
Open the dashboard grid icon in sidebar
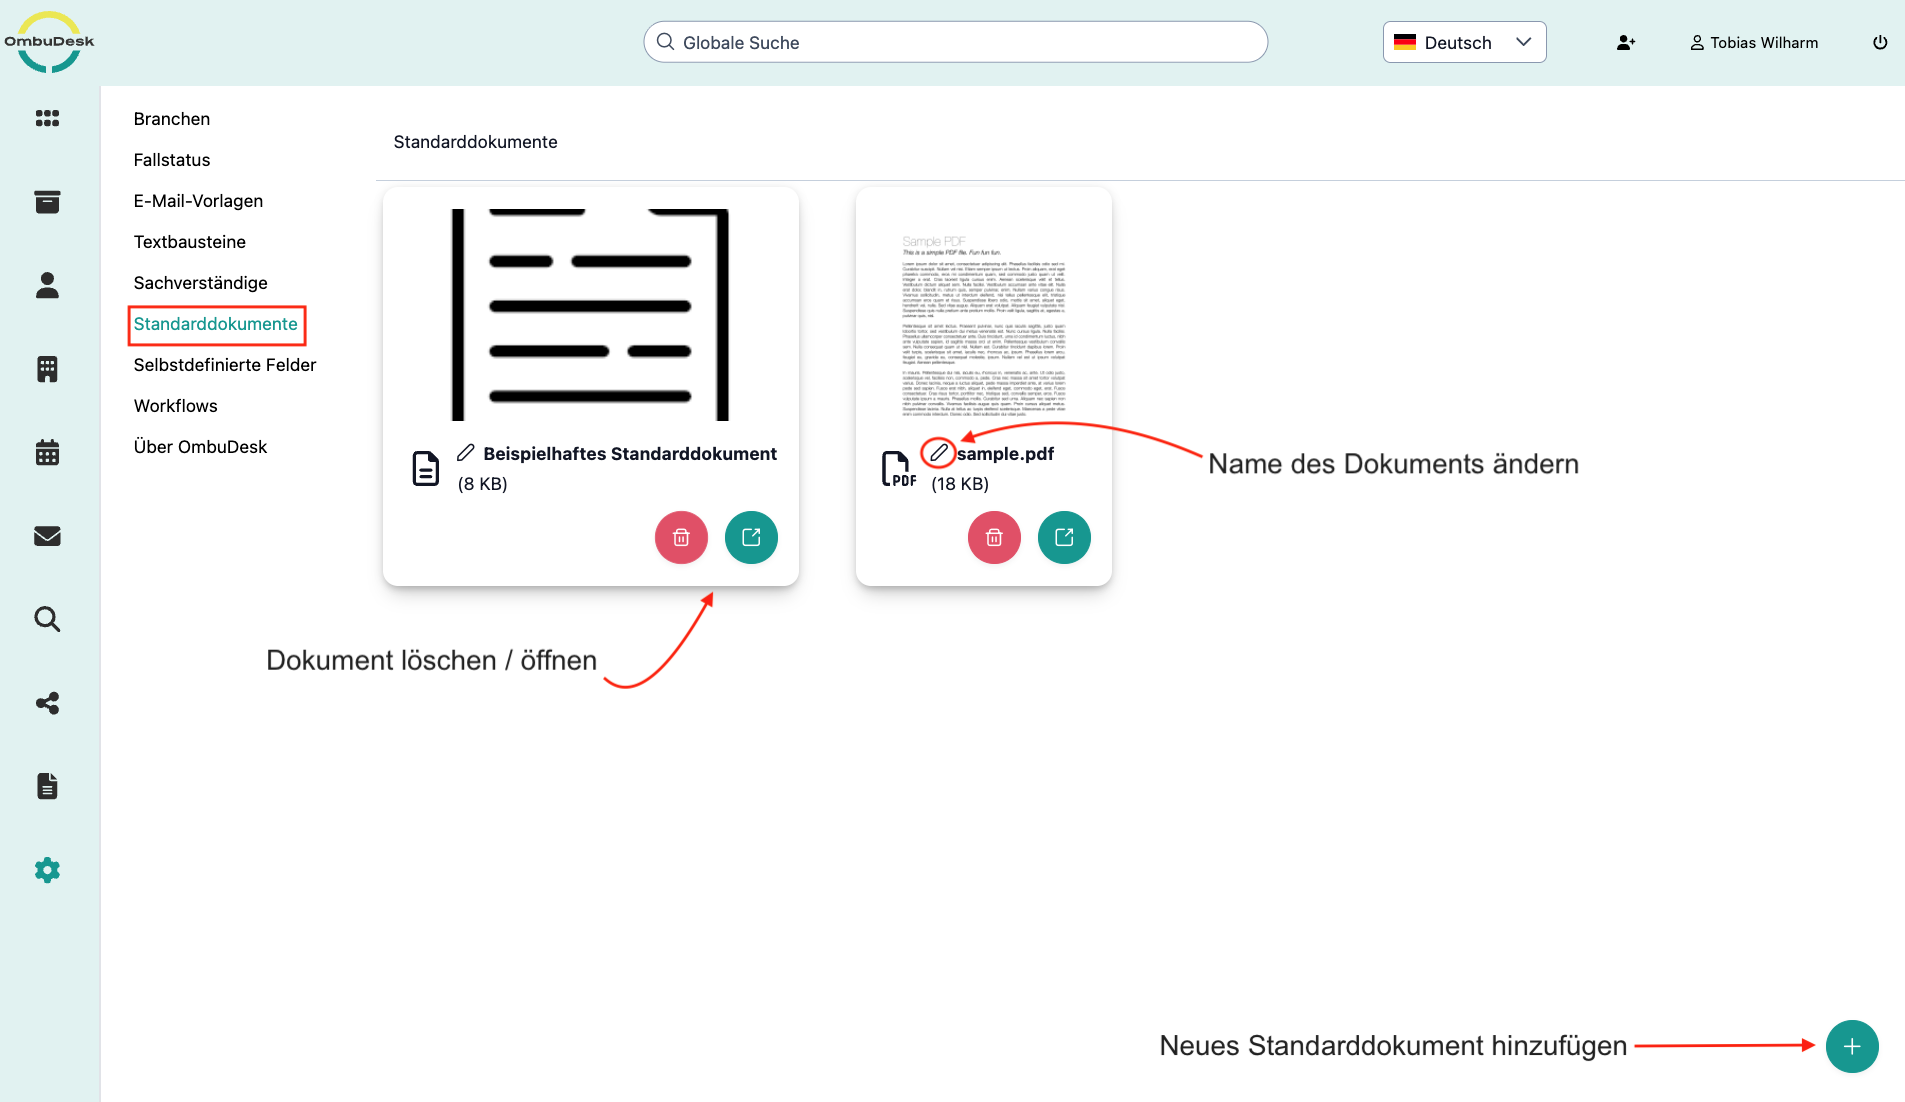pos(47,118)
